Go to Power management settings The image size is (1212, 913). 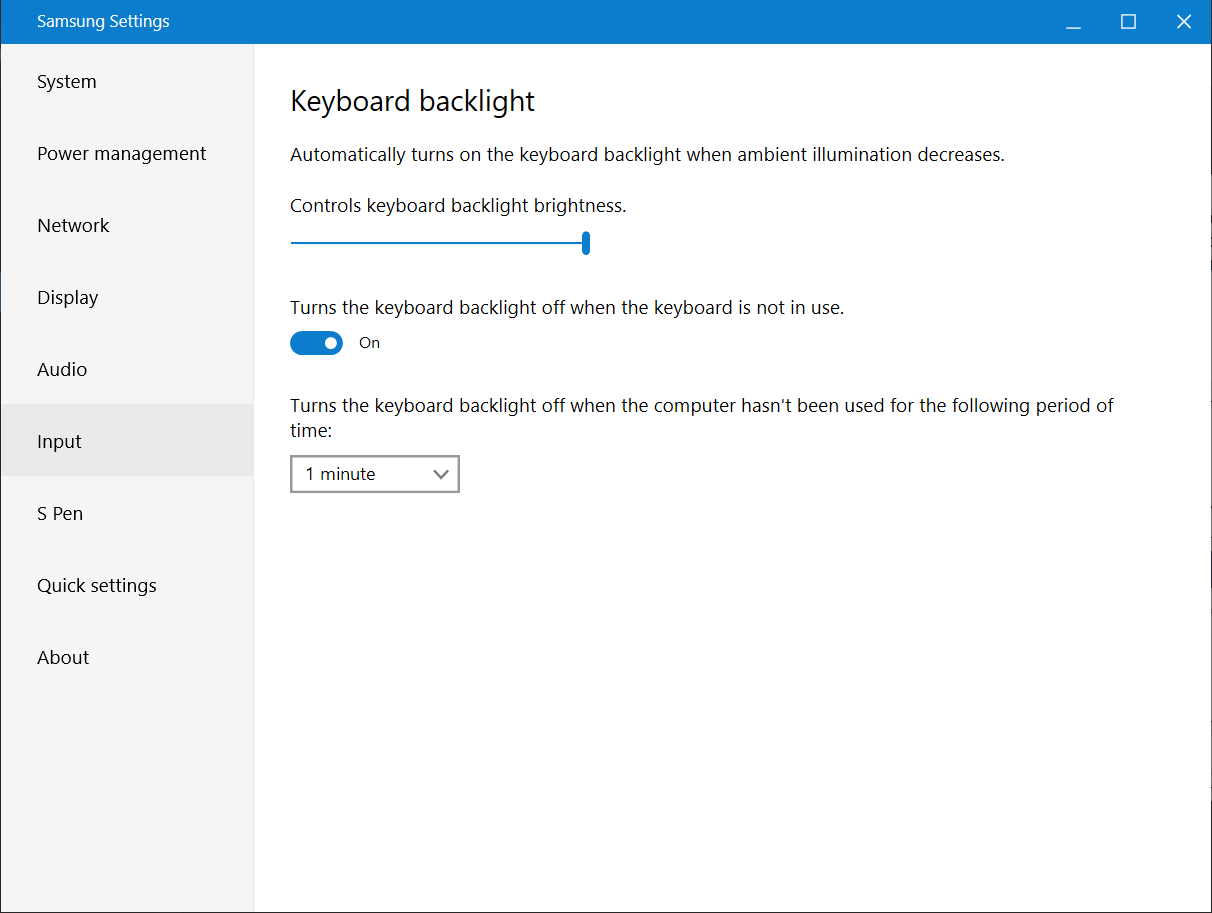point(127,154)
